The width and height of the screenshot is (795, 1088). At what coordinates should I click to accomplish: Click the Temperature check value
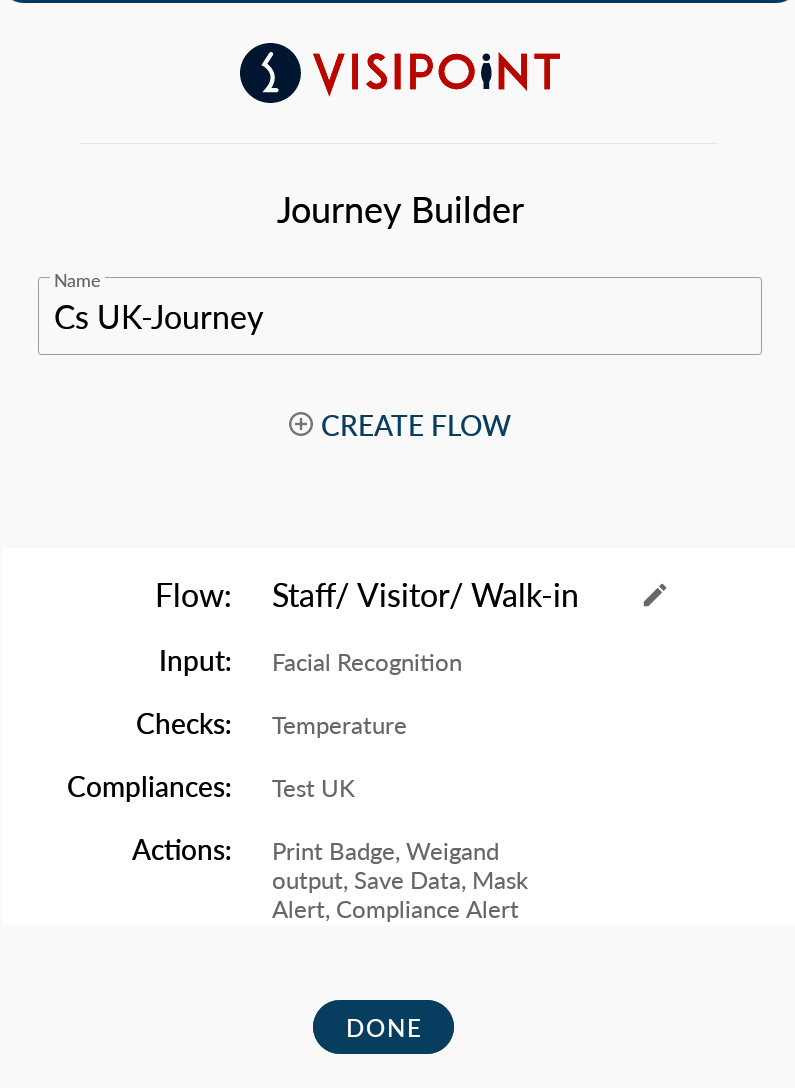(x=339, y=726)
